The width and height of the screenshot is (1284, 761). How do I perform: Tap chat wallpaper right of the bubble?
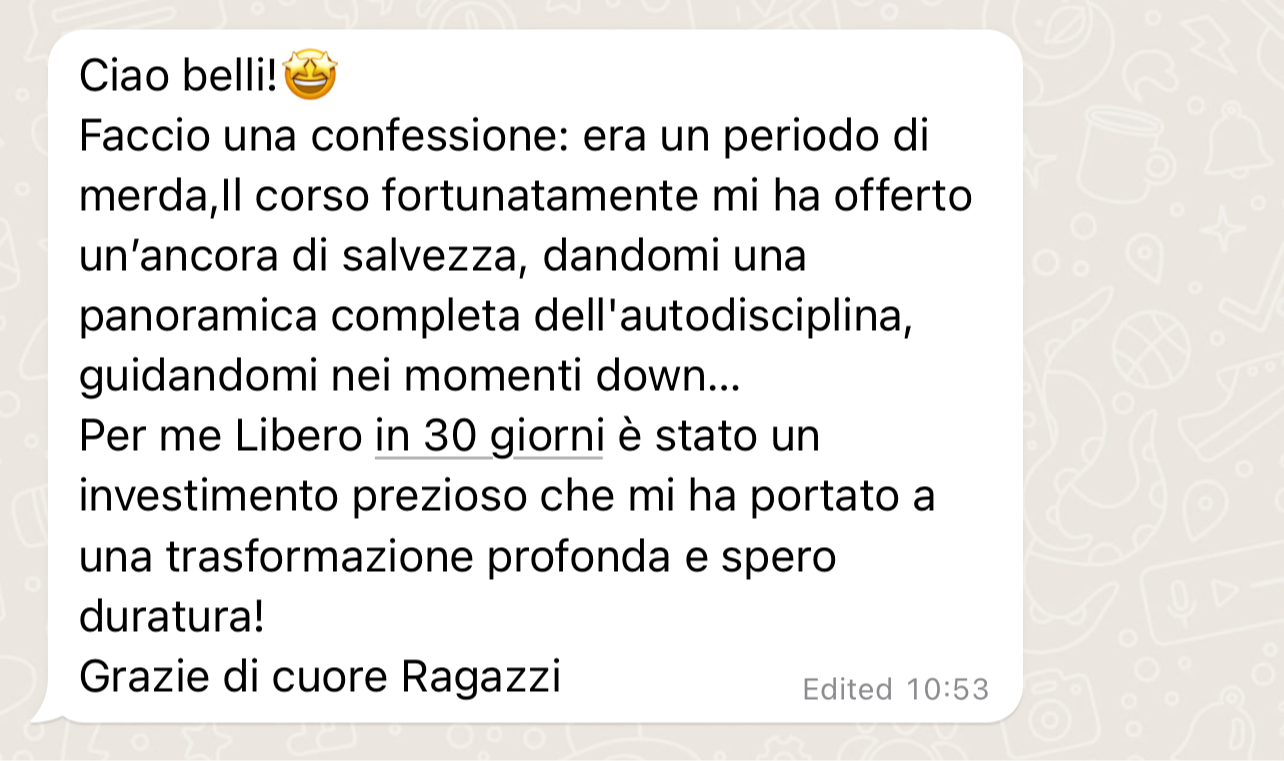(1150, 380)
